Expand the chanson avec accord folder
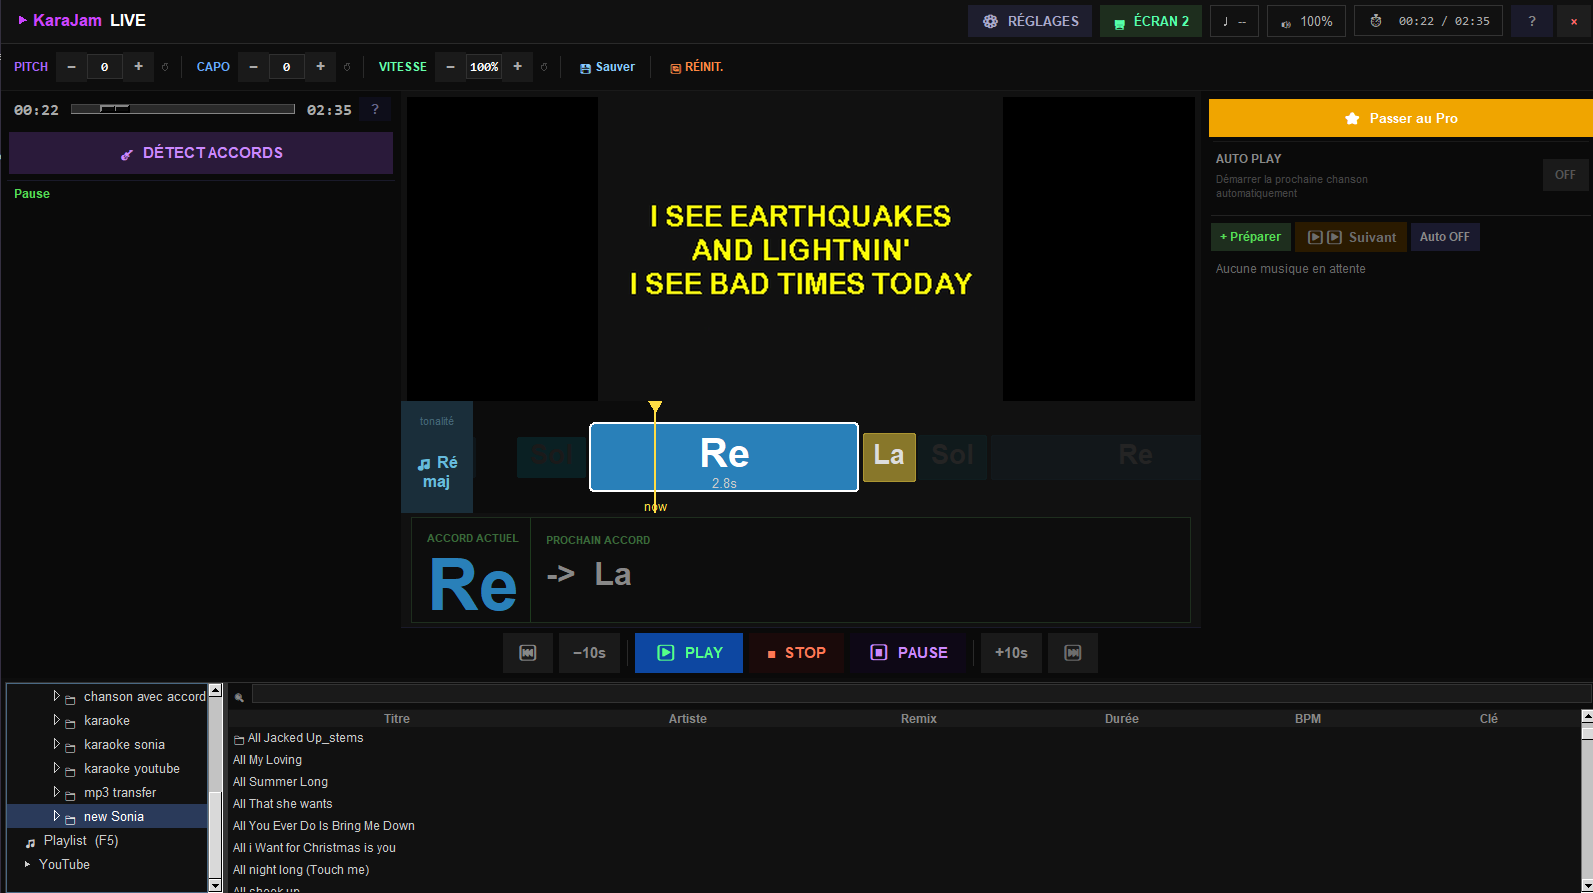The height and width of the screenshot is (893, 1593). [x=56, y=696]
